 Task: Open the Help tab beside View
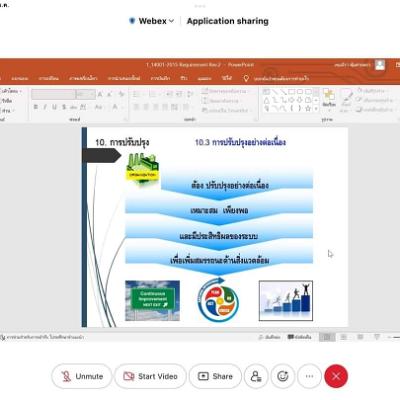pyautogui.click(x=227, y=78)
